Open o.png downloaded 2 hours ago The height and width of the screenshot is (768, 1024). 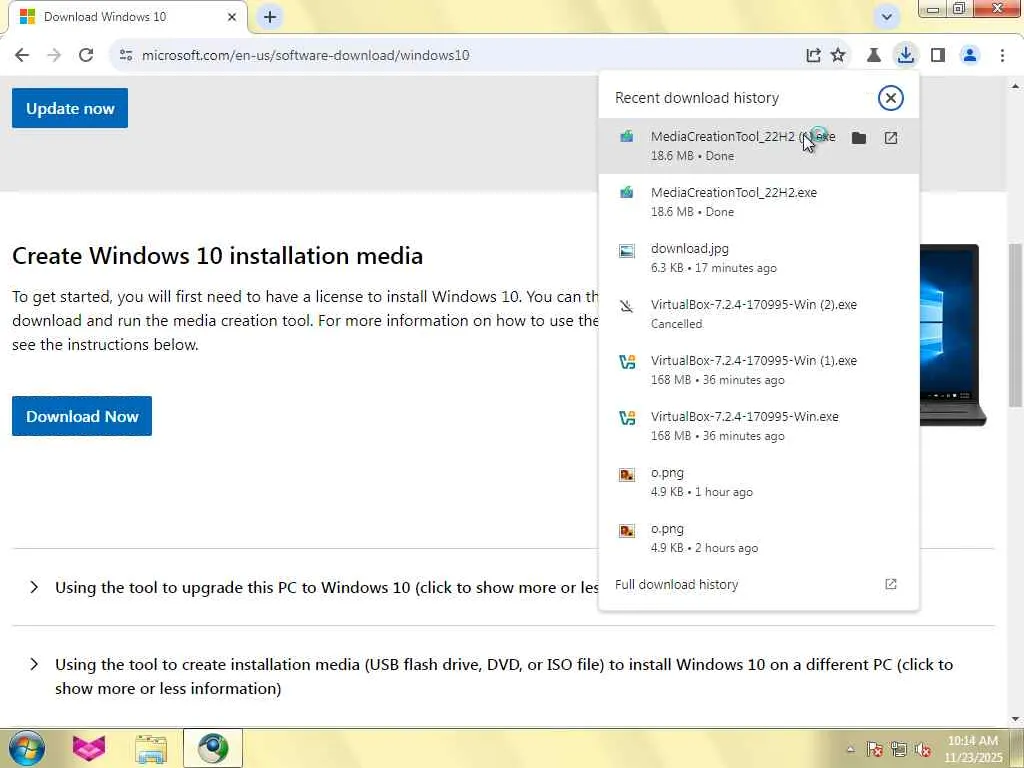tap(758, 539)
